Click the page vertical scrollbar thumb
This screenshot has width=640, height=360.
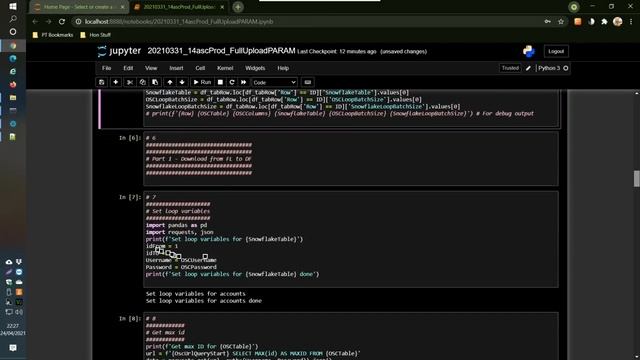pos(636,178)
